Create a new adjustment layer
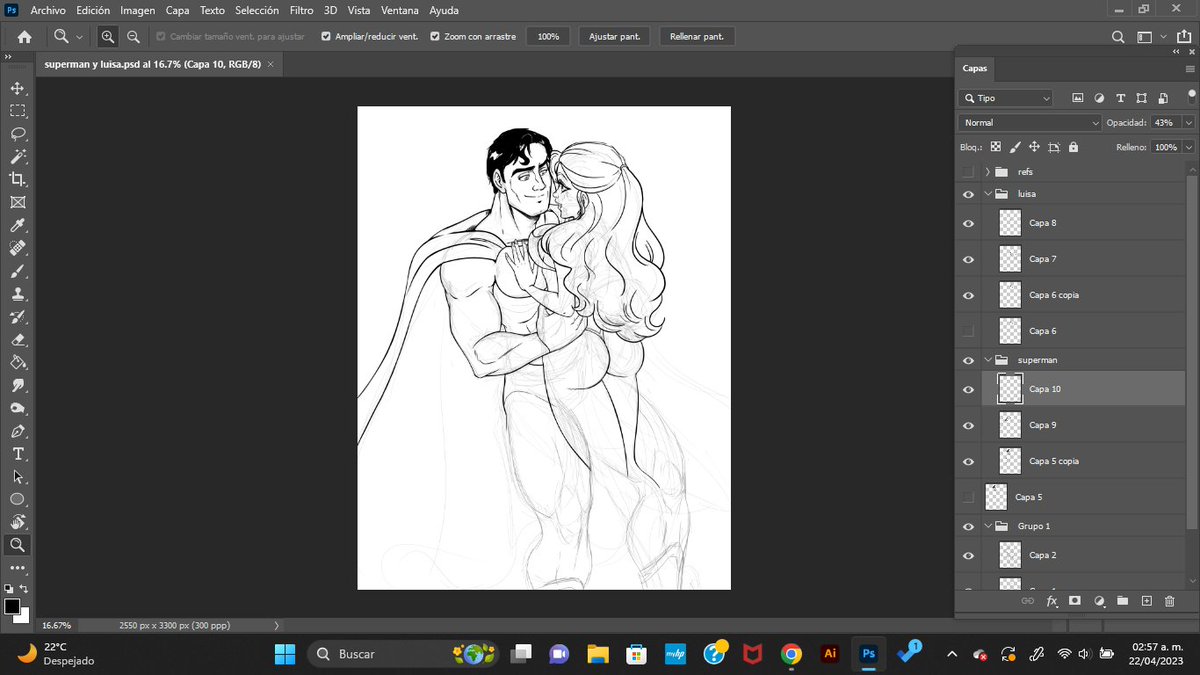 1099,601
